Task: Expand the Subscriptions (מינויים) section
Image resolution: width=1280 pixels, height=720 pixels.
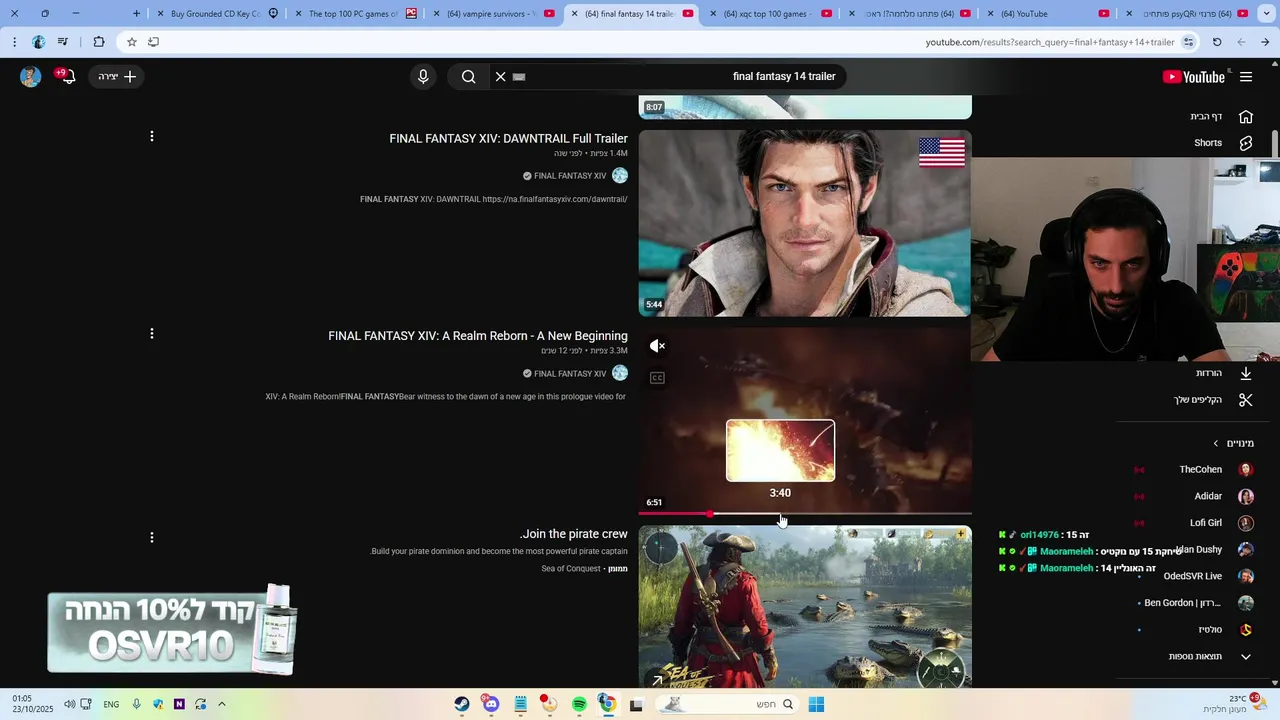Action: pos(1233,443)
